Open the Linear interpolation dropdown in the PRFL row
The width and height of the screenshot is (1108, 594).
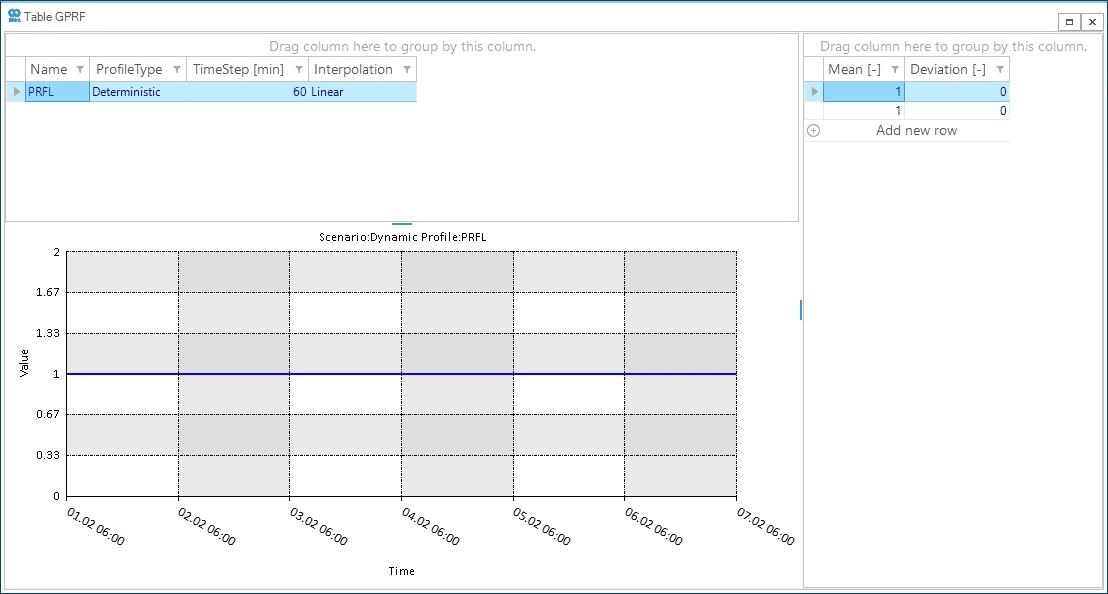[x=327, y=91]
